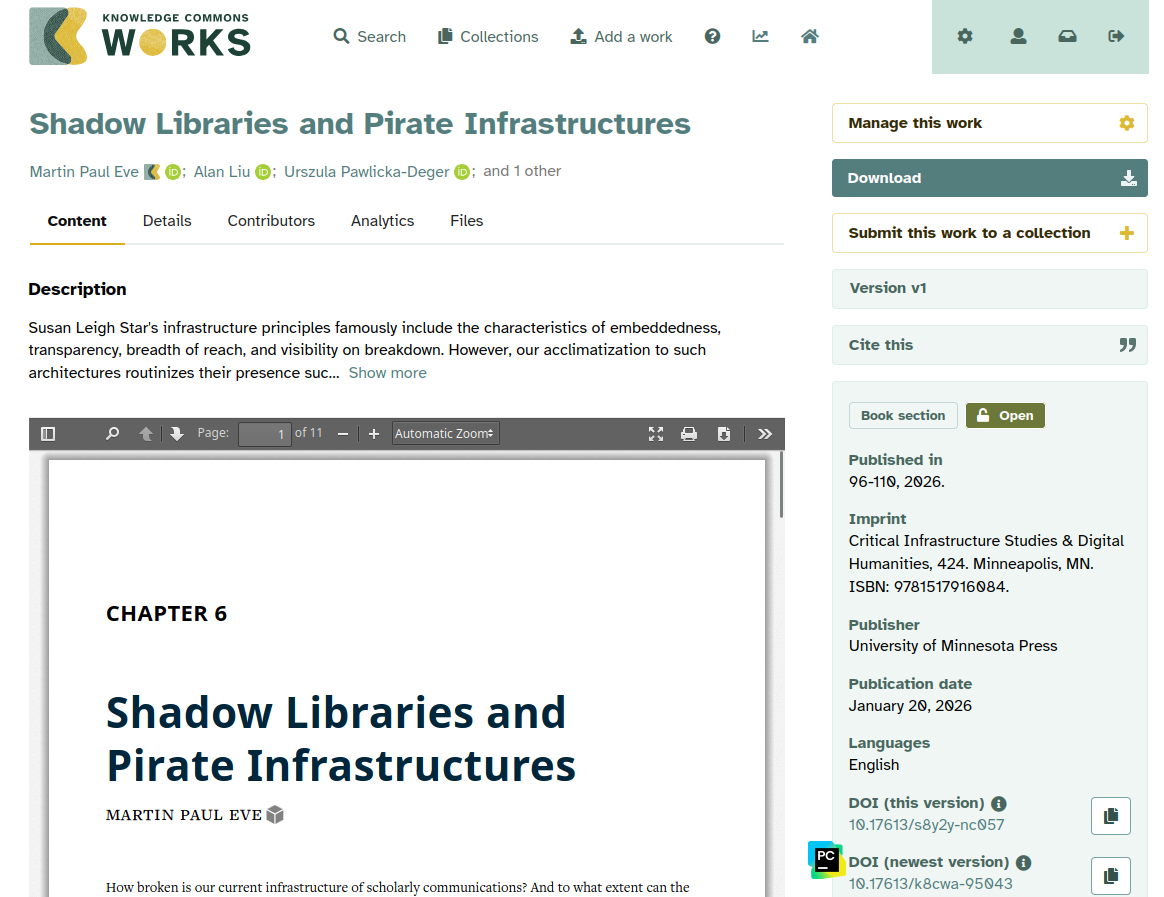1164x897 pixels.
Task: Zoom in the PDF with plus
Action: coord(374,434)
